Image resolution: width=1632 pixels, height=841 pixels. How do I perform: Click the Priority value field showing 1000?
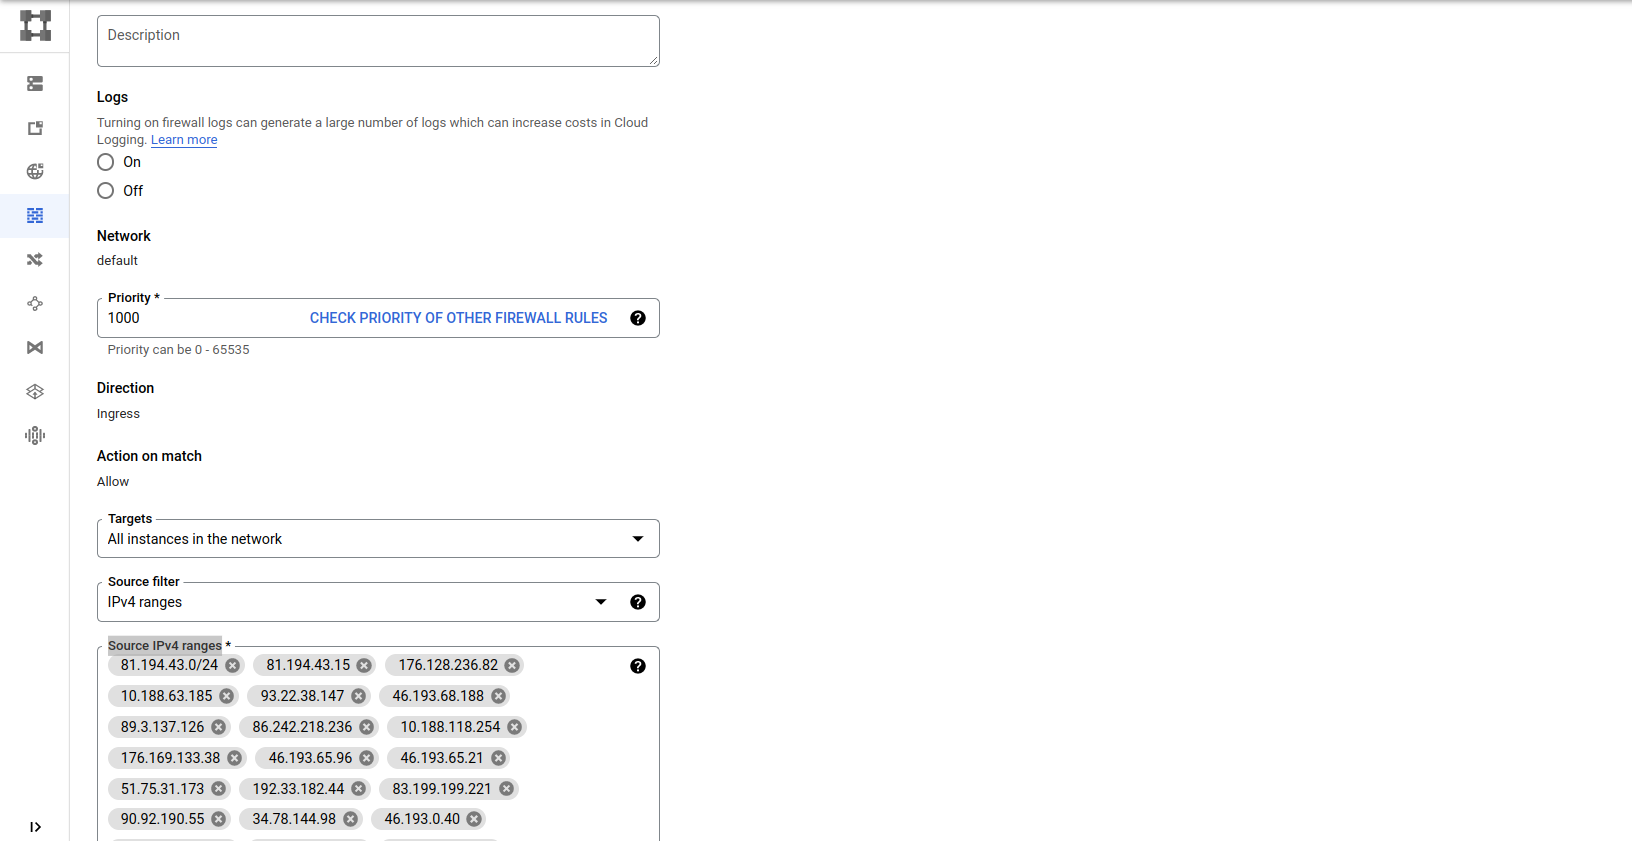pyautogui.click(x=200, y=318)
